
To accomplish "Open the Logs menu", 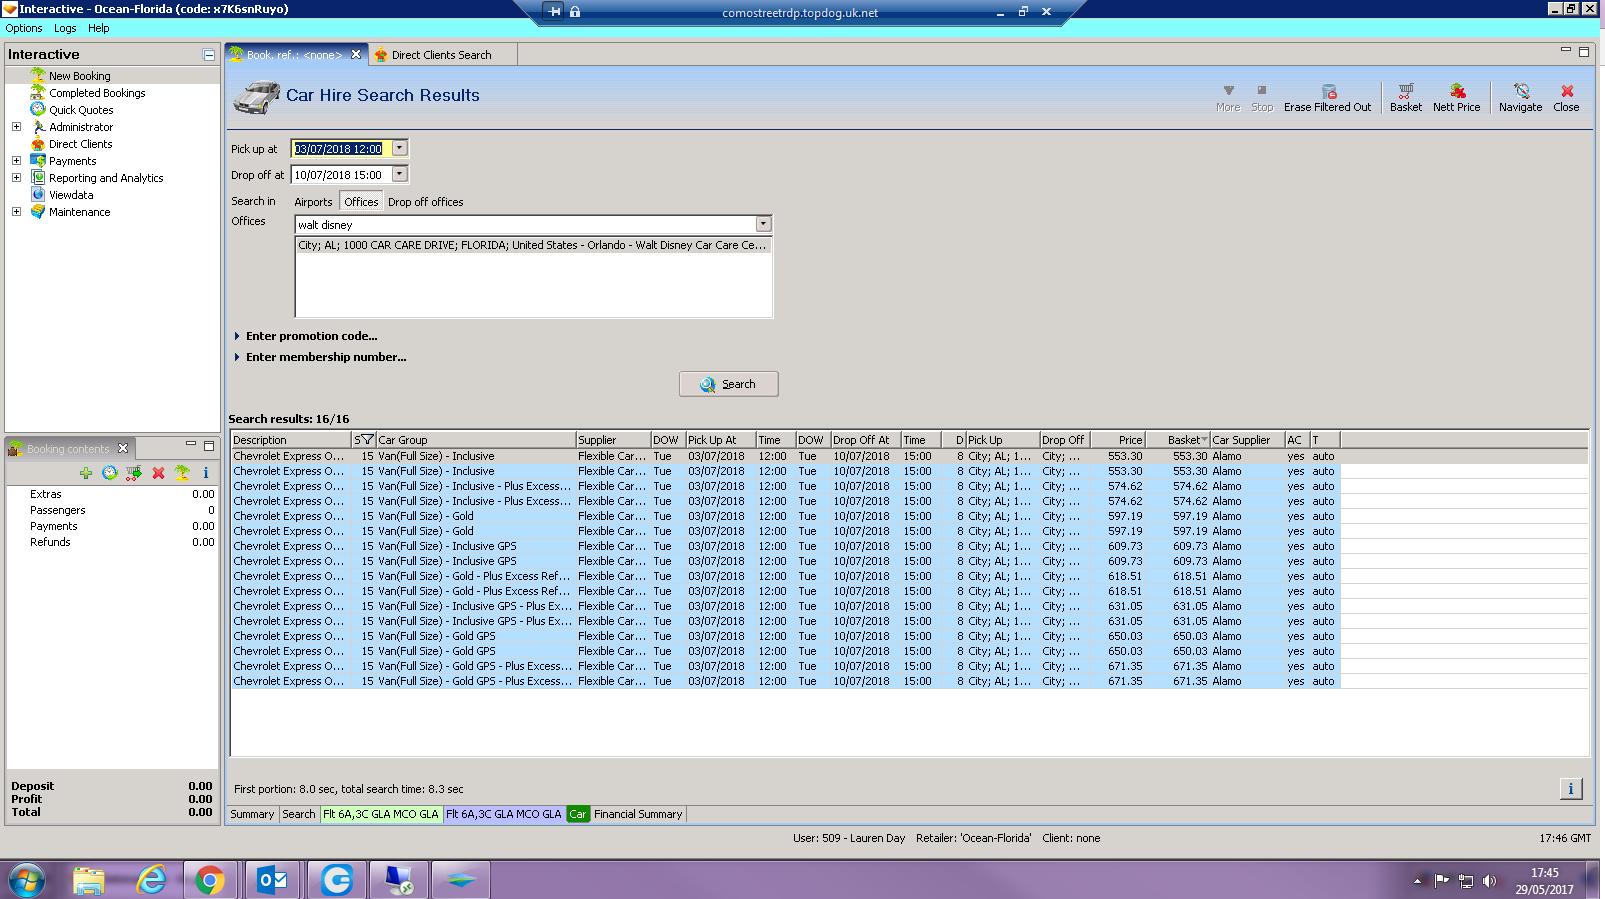I will coord(65,28).
